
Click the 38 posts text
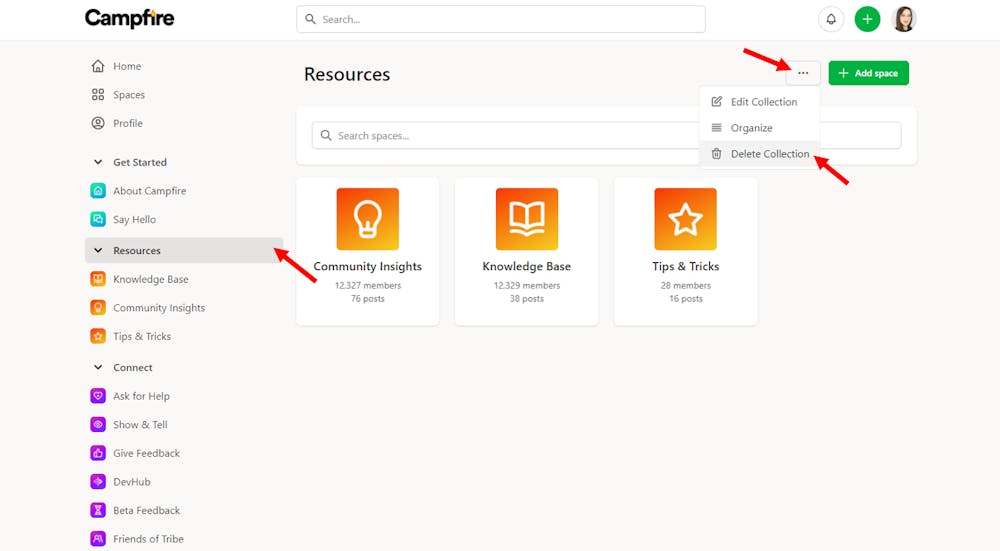[527, 298]
